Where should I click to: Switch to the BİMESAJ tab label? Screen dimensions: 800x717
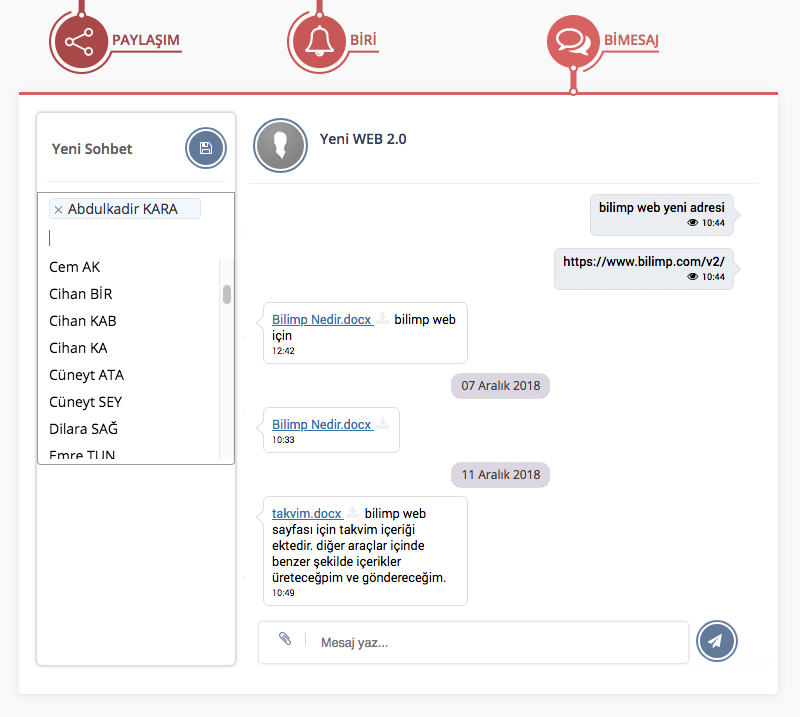click(x=630, y=41)
